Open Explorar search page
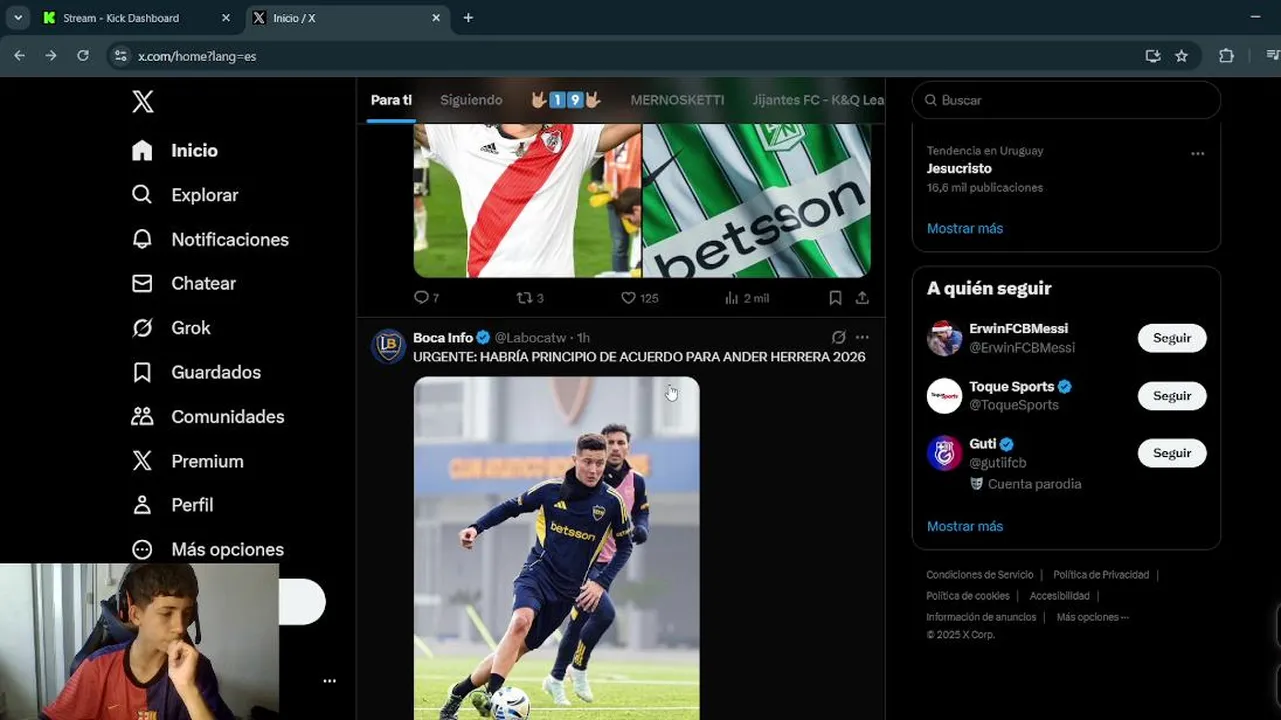This screenshot has width=1281, height=720. (x=185, y=195)
